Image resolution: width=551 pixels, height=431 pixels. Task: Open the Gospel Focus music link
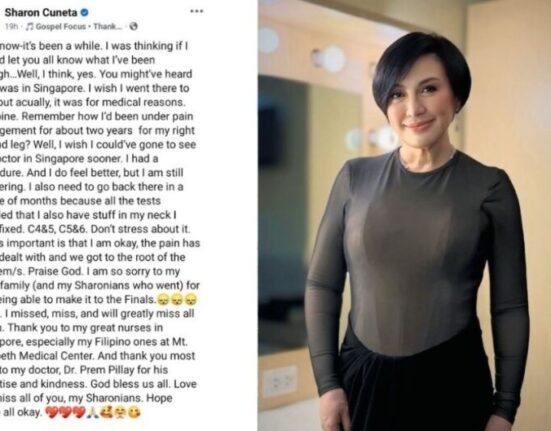coord(60,26)
